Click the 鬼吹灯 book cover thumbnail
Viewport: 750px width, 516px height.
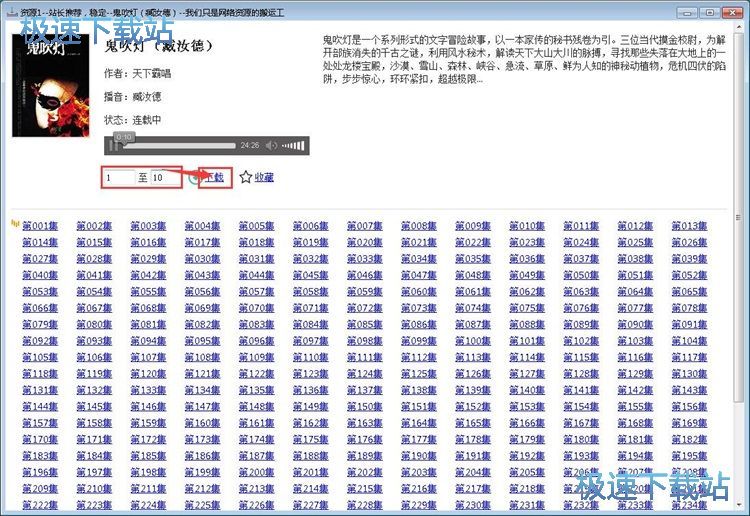point(51,85)
